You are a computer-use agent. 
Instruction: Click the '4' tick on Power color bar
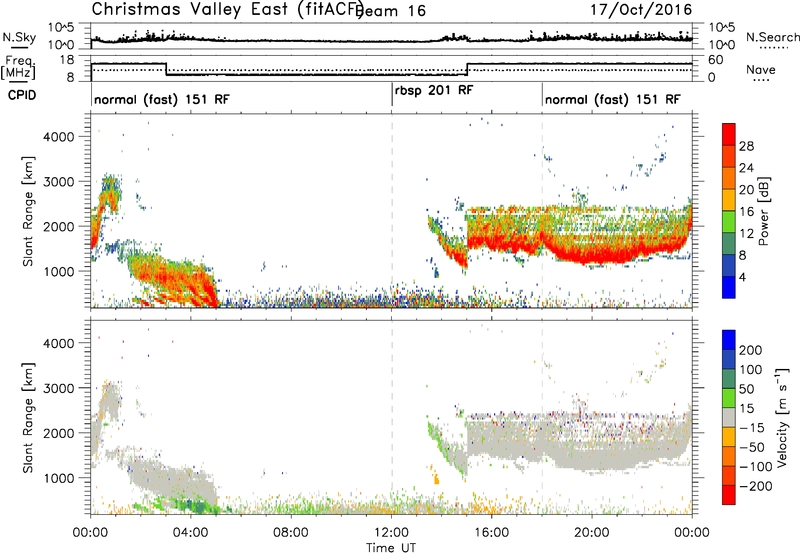743,278
